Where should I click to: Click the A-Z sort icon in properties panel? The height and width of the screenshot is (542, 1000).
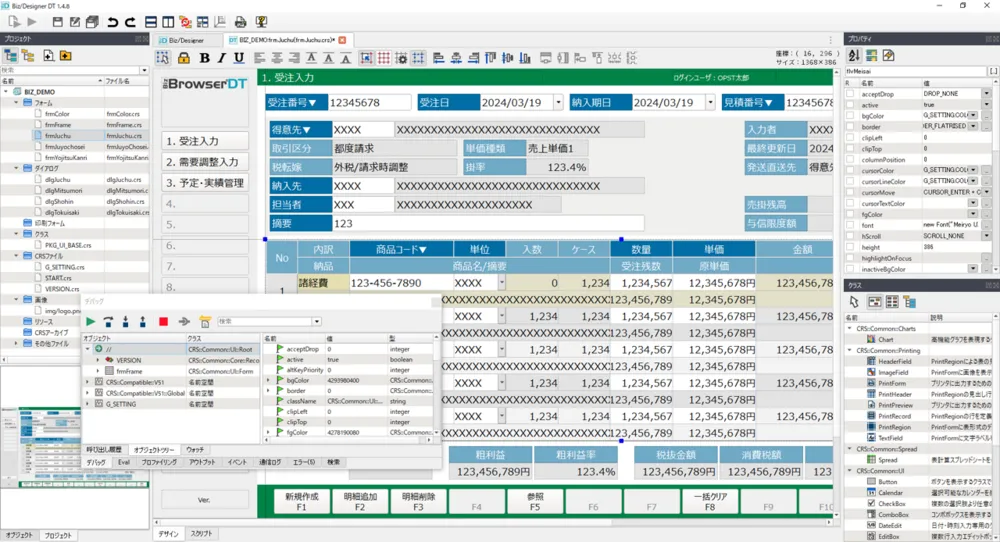pos(854,55)
